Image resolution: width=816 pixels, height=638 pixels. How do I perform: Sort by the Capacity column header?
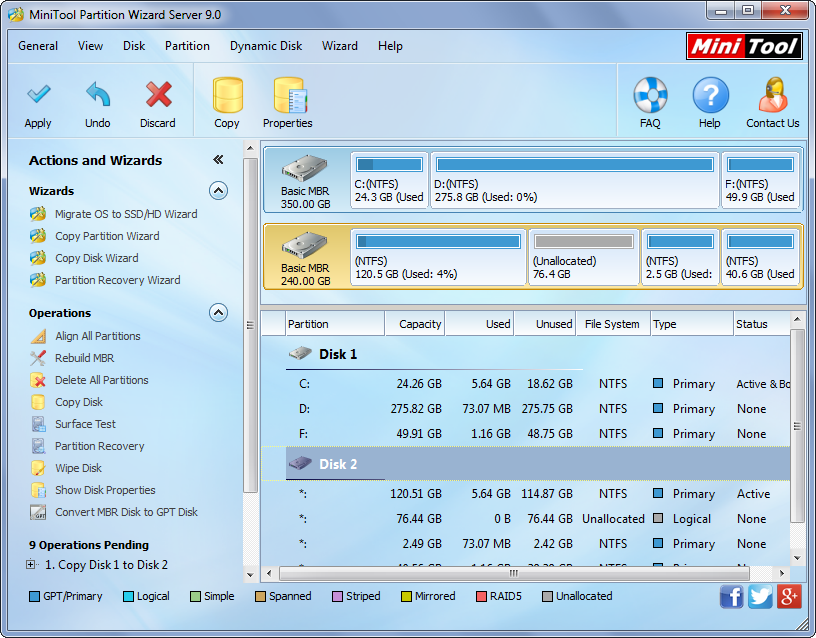tap(415, 324)
